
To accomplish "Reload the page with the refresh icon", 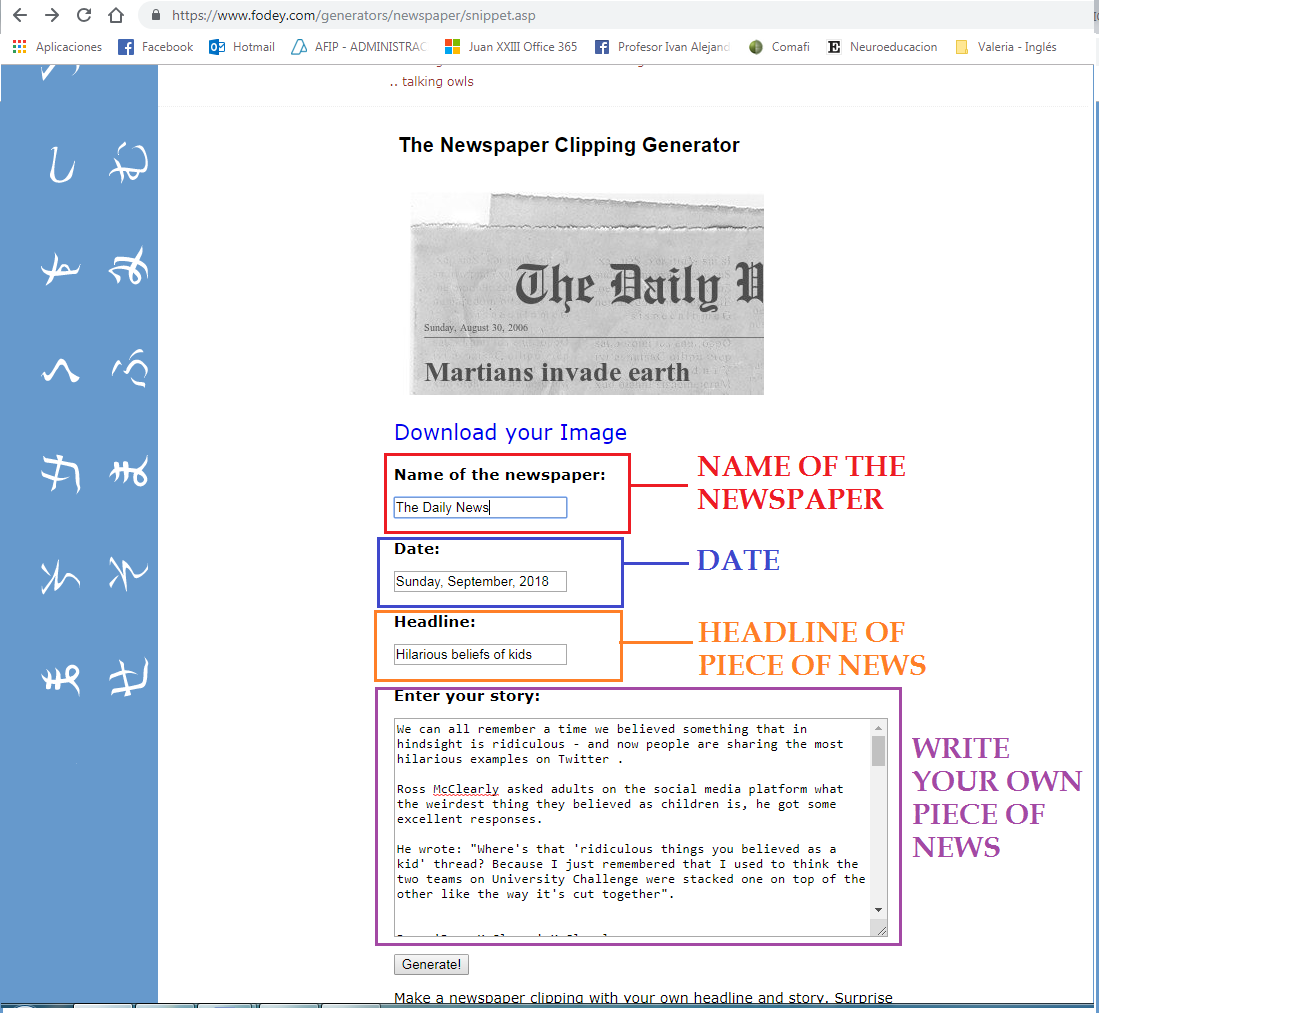I will coord(83,15).
